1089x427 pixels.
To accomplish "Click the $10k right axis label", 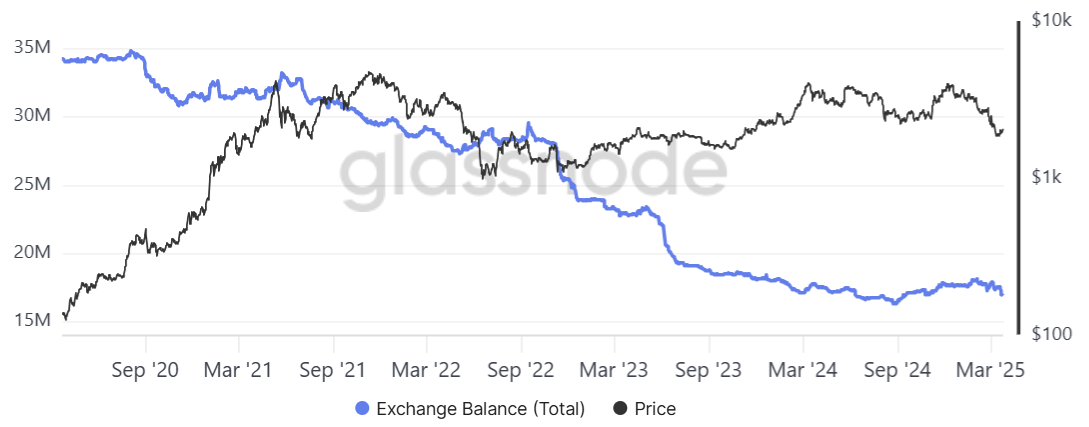I will [1051, 20].
